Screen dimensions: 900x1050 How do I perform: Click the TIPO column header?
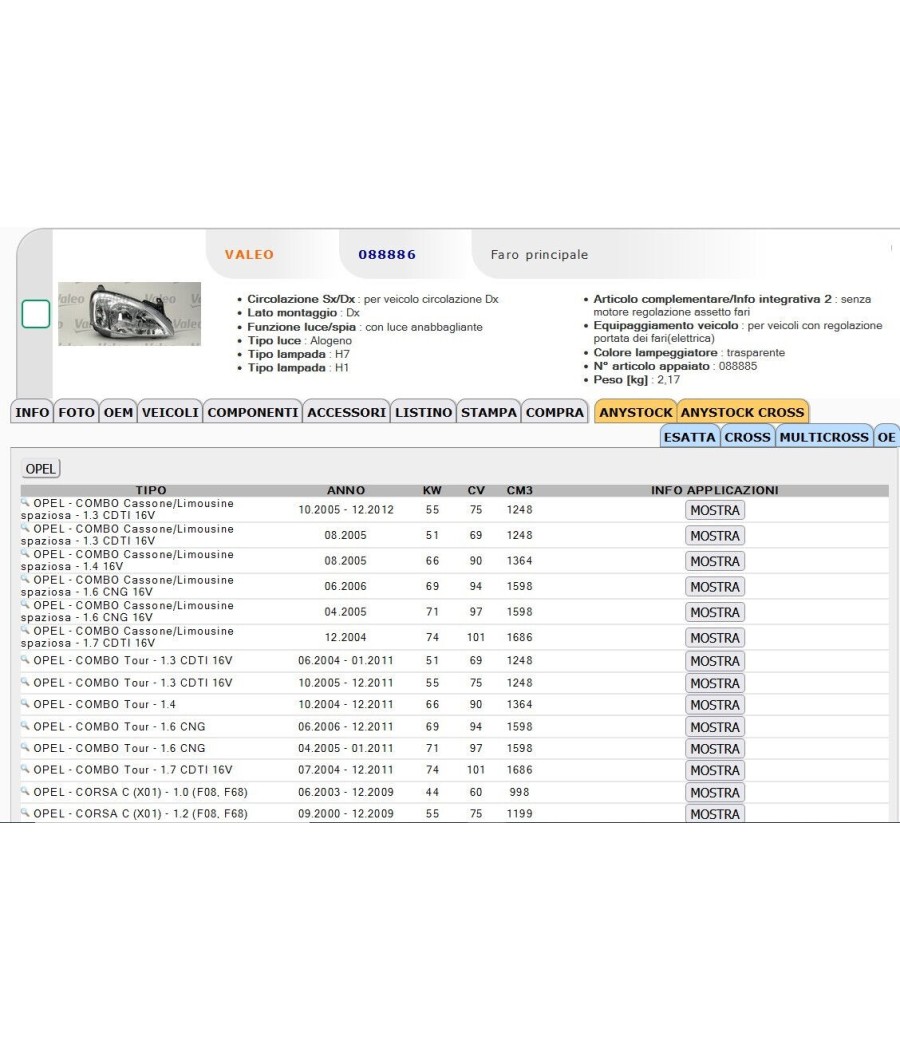coord(151,490)
